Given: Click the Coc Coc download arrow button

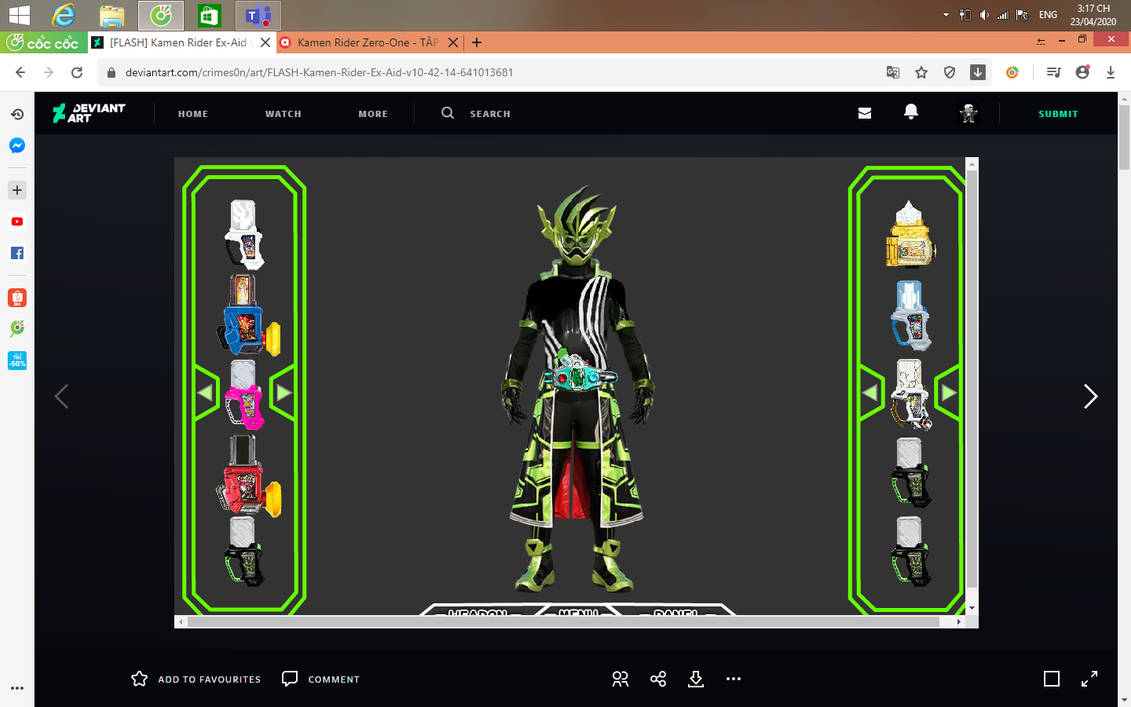Looking at the screenshot, I should point(977,72).
